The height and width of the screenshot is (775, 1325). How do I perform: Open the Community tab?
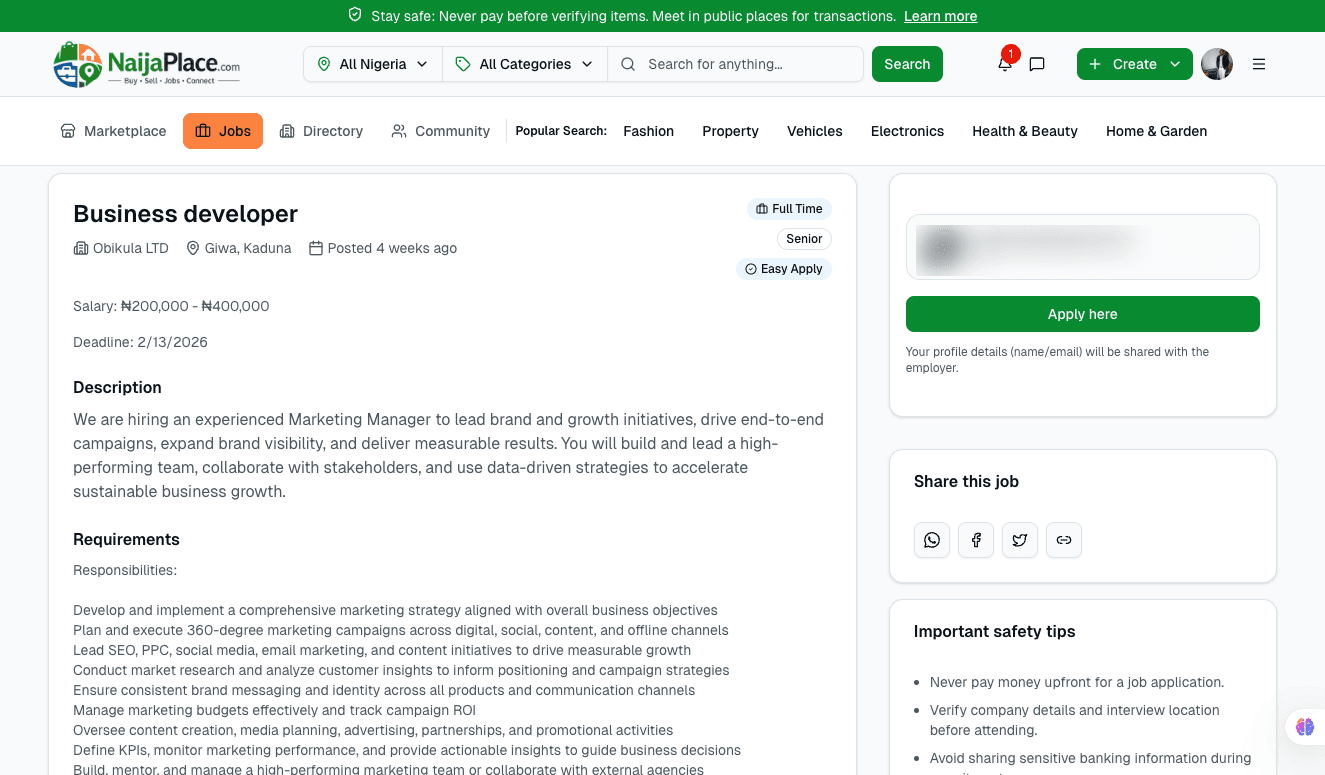coord(440,131)
